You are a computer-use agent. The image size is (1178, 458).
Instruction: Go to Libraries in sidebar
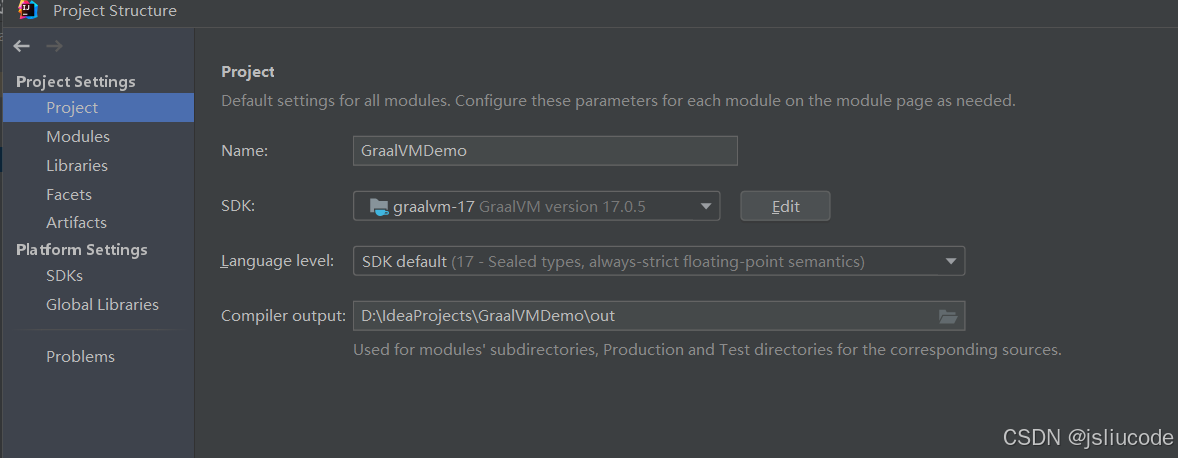pyautogui.click(x=77, y=165)
